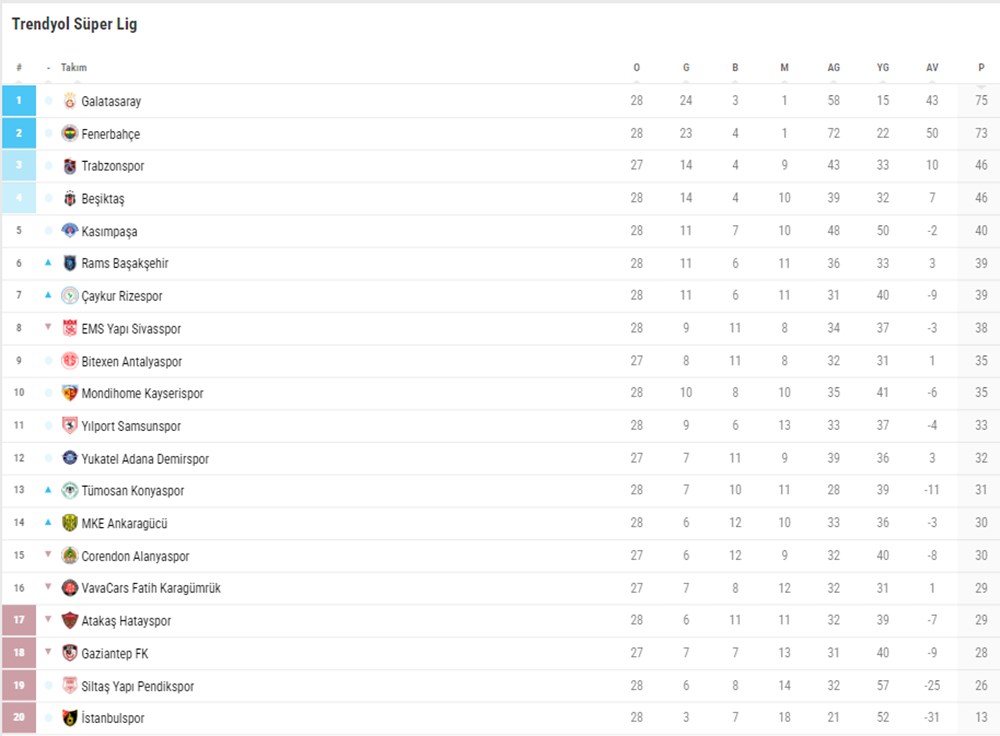Open VavaCars Fatih Karagümrük team link
The height and width of the screenshot is (736, 1000).
tap(151, 588)
